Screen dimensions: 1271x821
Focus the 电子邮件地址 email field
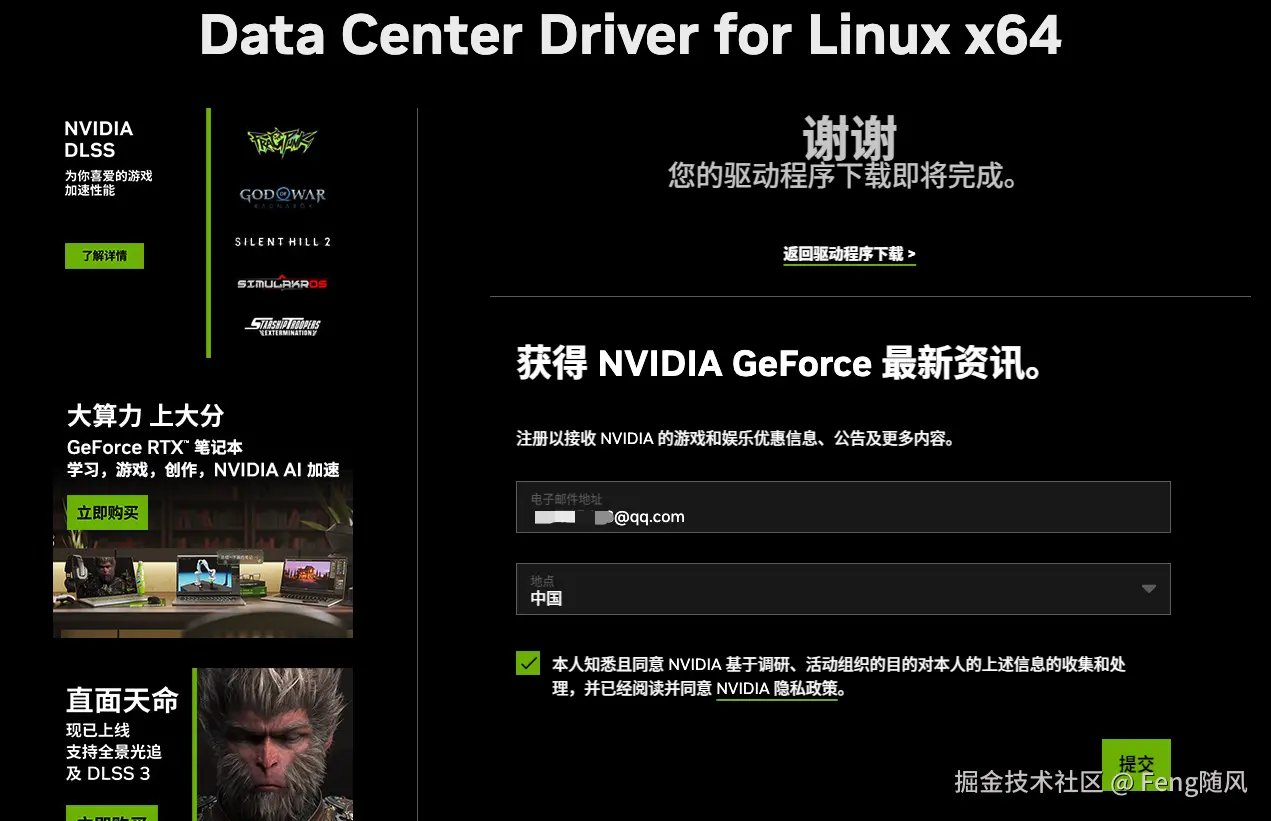point(843,507)
